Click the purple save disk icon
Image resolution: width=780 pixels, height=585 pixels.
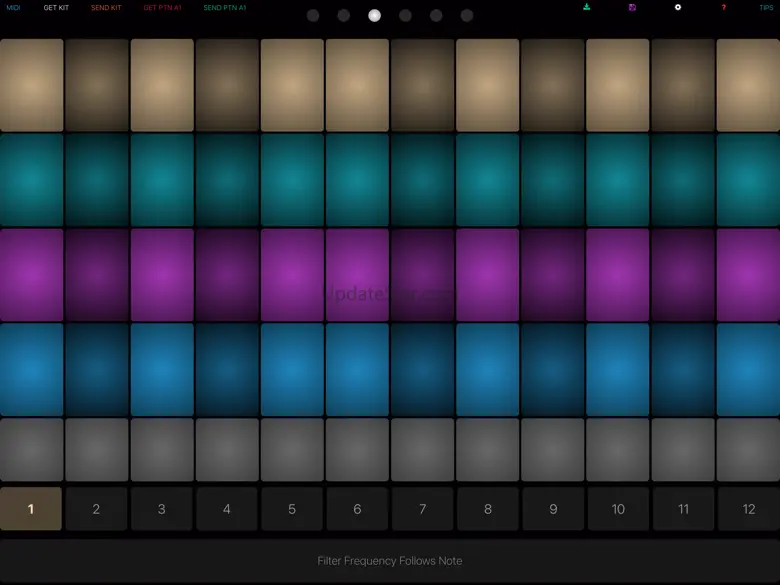point(632,7)
